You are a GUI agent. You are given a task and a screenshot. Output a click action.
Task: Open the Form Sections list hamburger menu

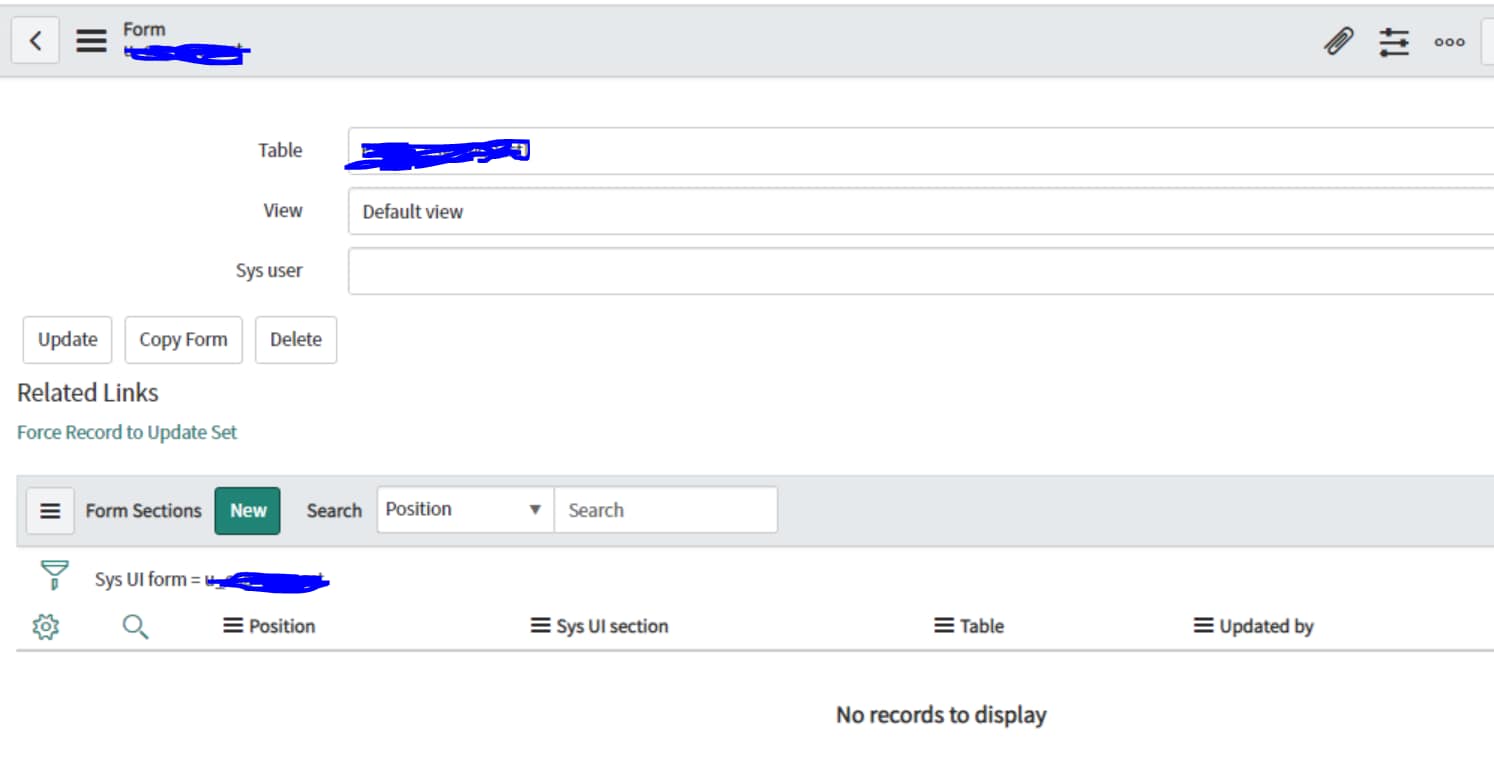pos(50,511)
